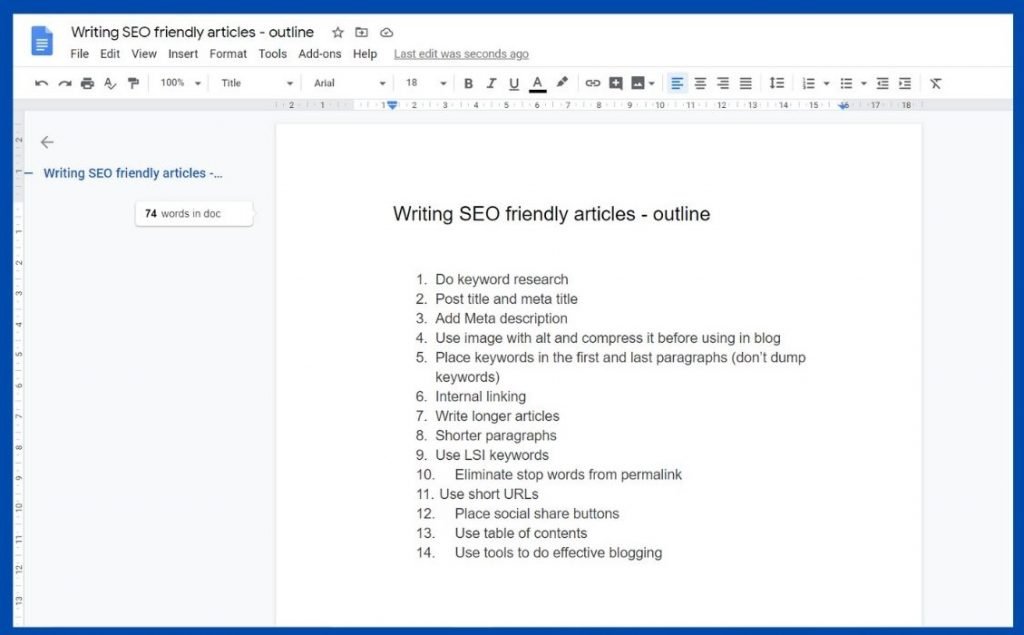Click list item 'Add Meta description'
This screenshot has height=635, width=1024.
pyautogui.click(x=501, y=319)
